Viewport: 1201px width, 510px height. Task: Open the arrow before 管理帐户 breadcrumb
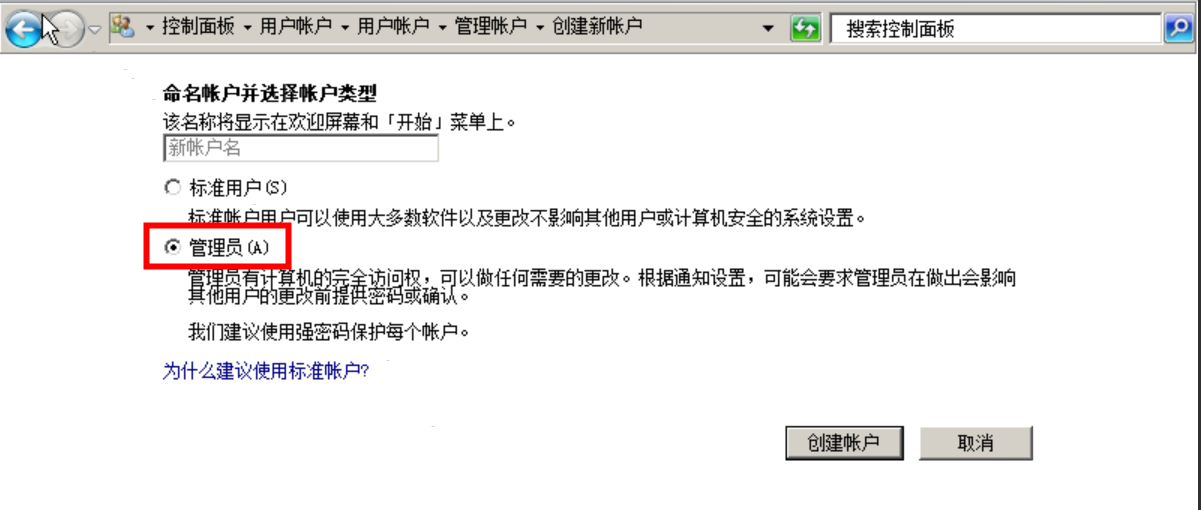(444, 28)
